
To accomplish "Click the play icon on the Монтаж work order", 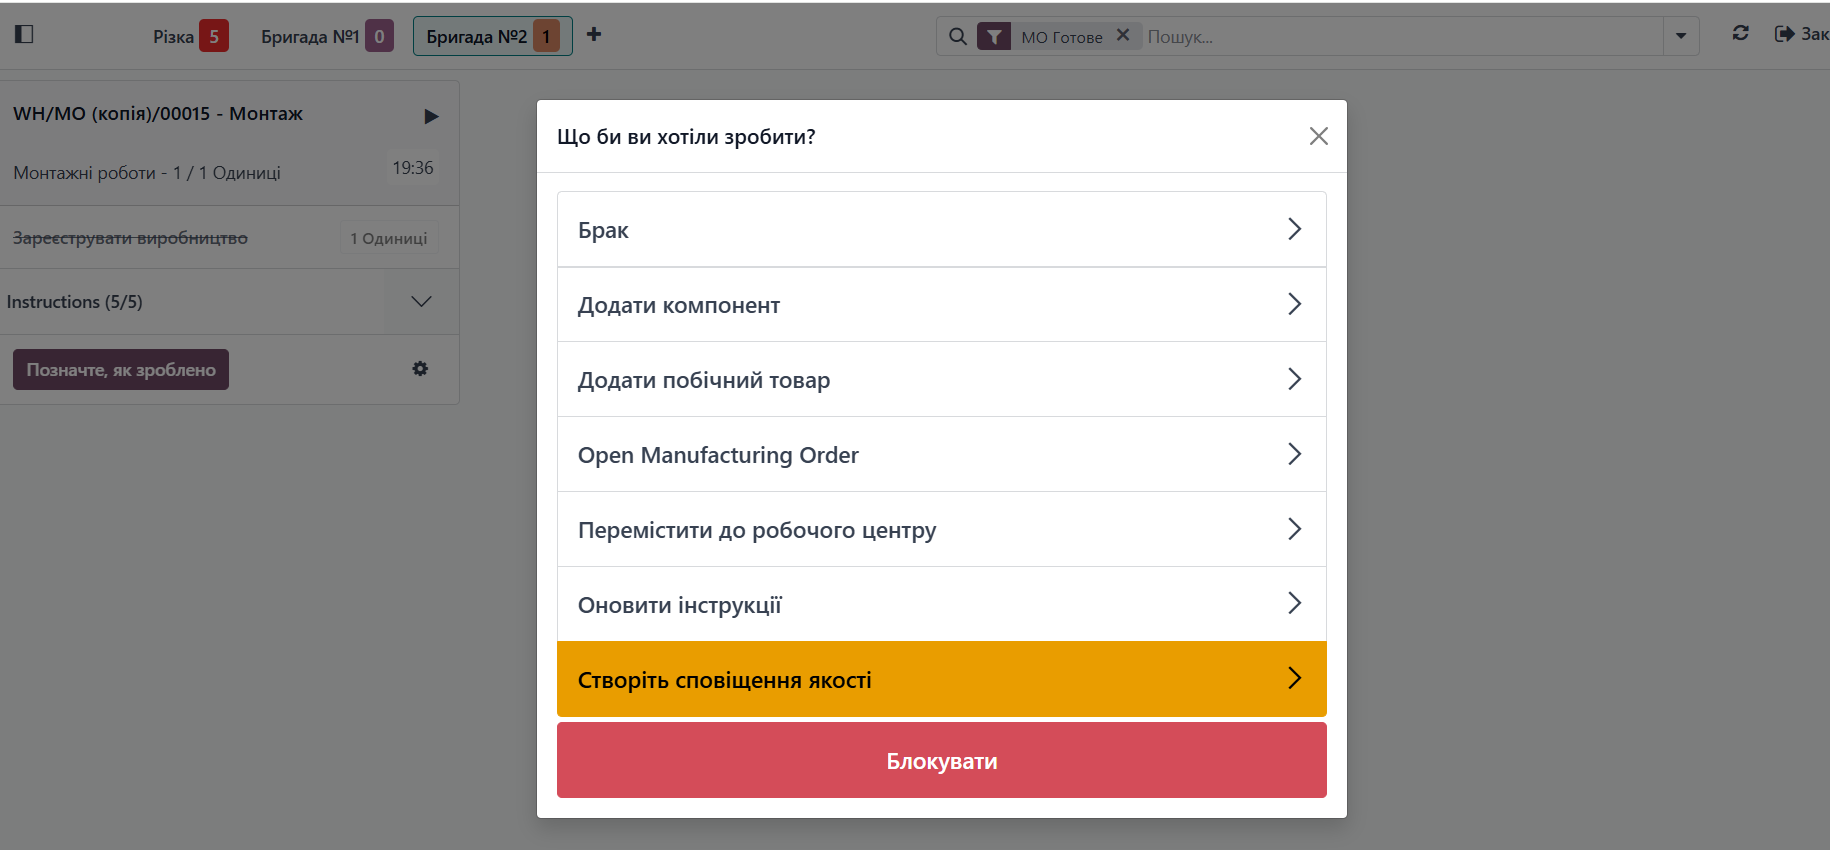I will 431,116.
